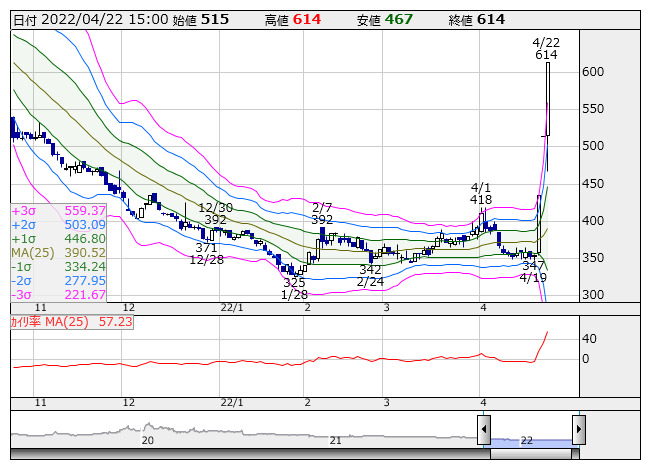Click the 終値 614 closing price header
Viewport: 653px width, 470px height.
coord(478,19)
